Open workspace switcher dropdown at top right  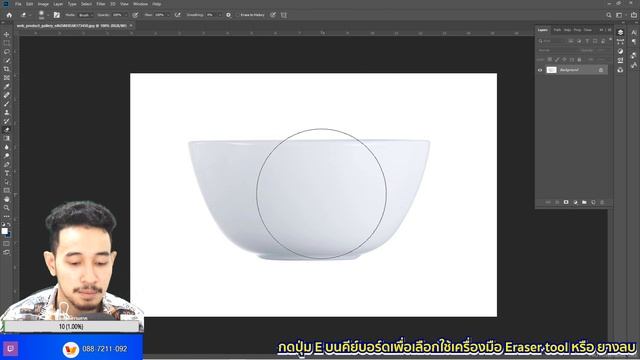pos(621,15)
